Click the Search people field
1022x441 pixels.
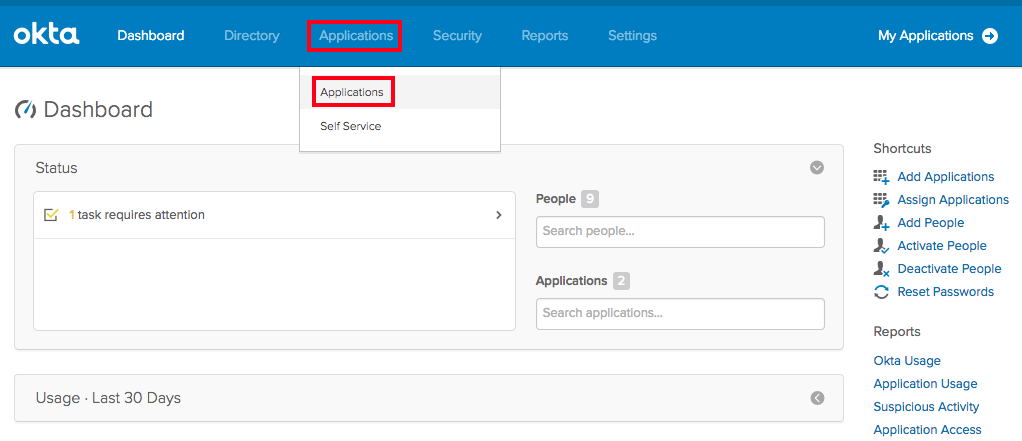click(x=680, y=231)
